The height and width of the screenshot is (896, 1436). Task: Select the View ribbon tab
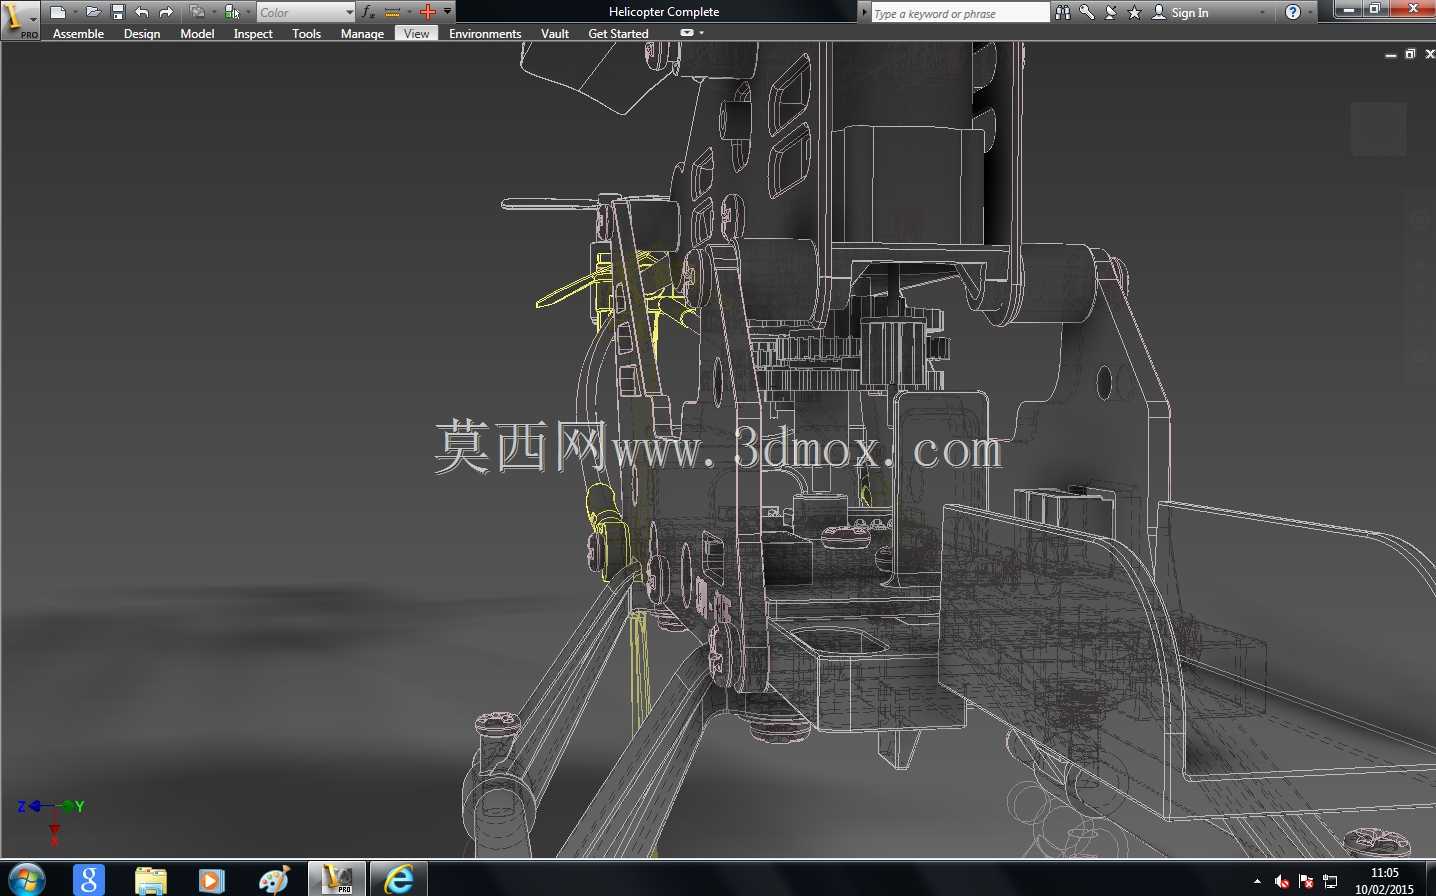click(x=416, y=34)
